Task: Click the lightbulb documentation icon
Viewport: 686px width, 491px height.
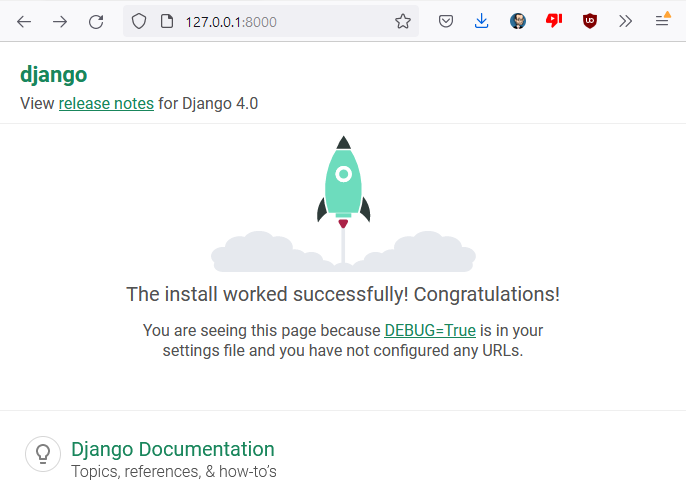Action: 43,454
